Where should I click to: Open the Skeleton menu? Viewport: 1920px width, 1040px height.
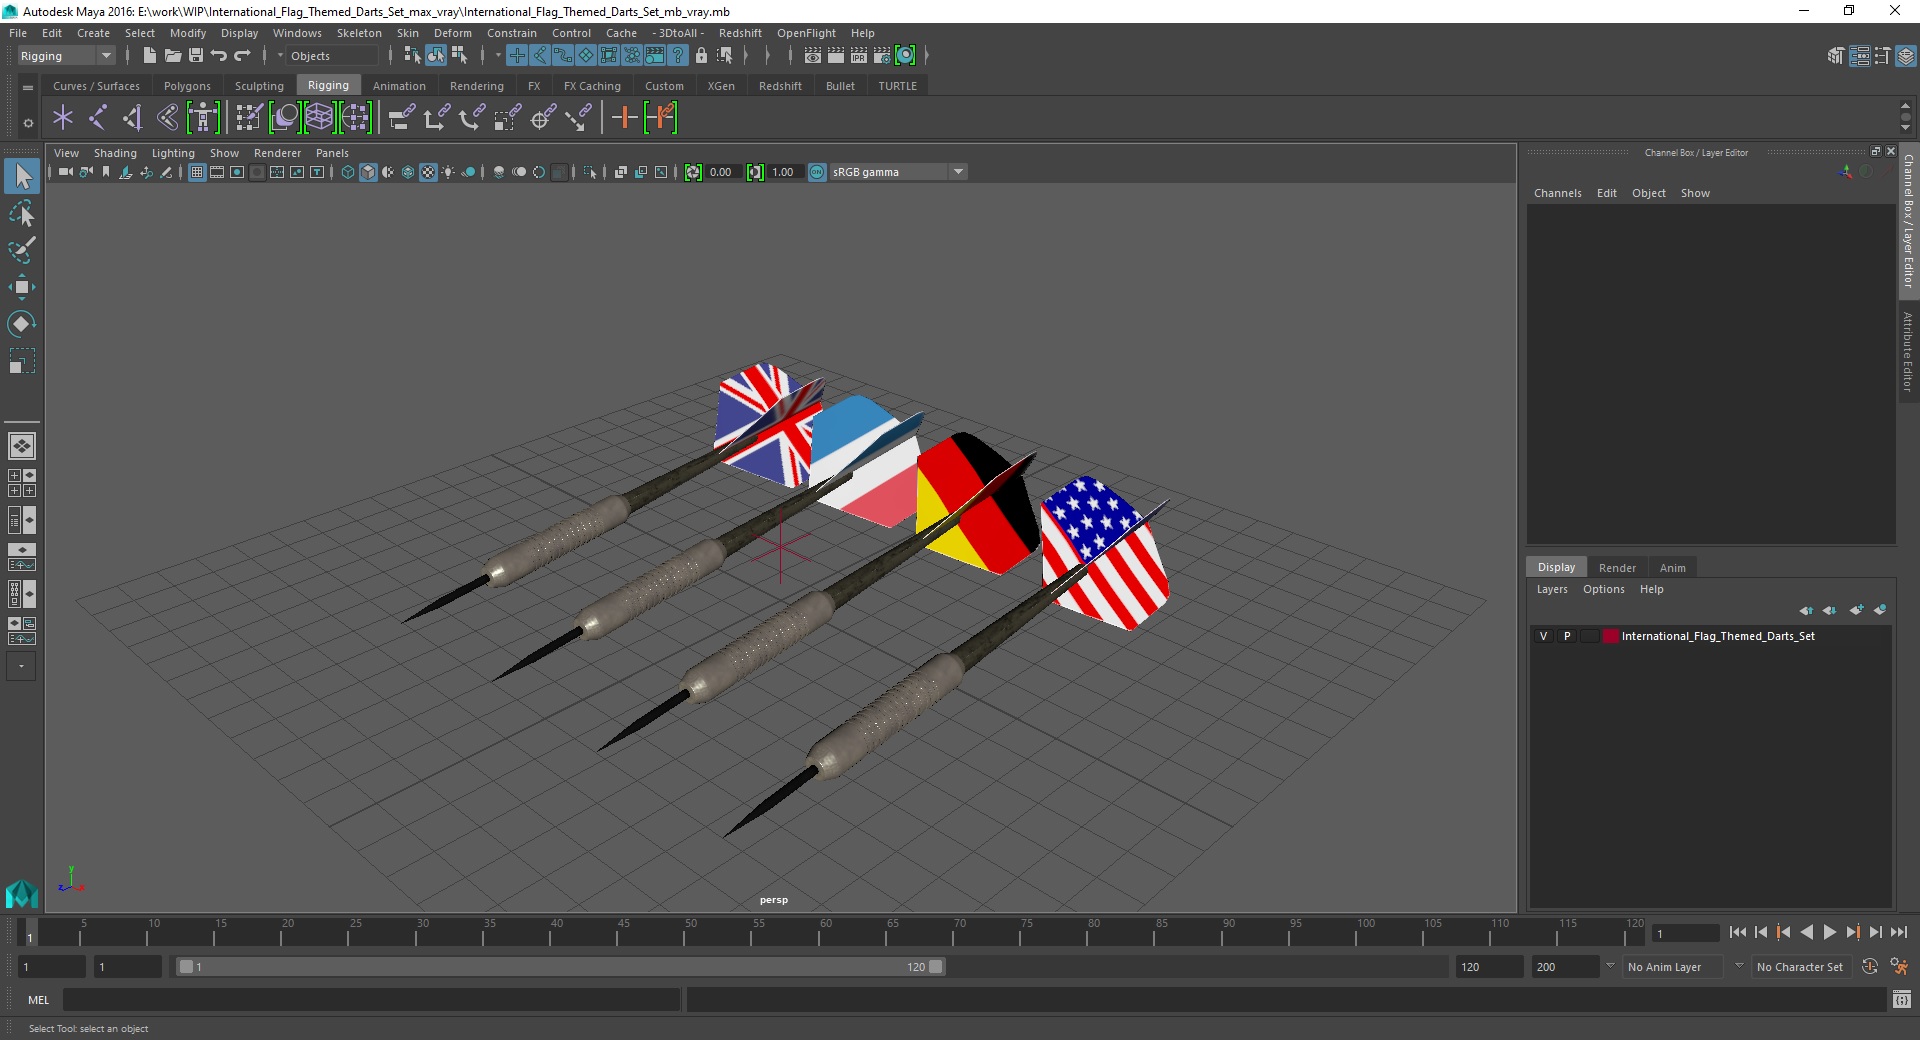[359, 33]
